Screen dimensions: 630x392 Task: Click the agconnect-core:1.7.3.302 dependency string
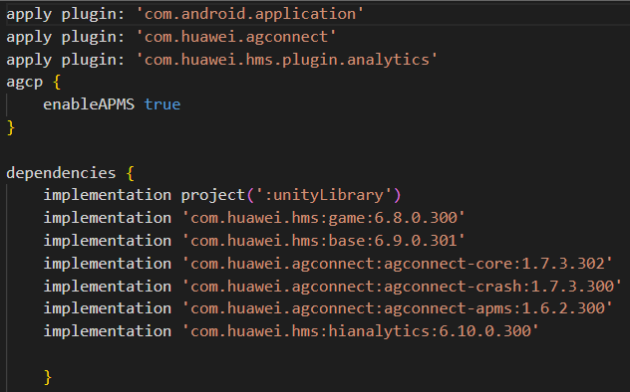tap(397, 264)
